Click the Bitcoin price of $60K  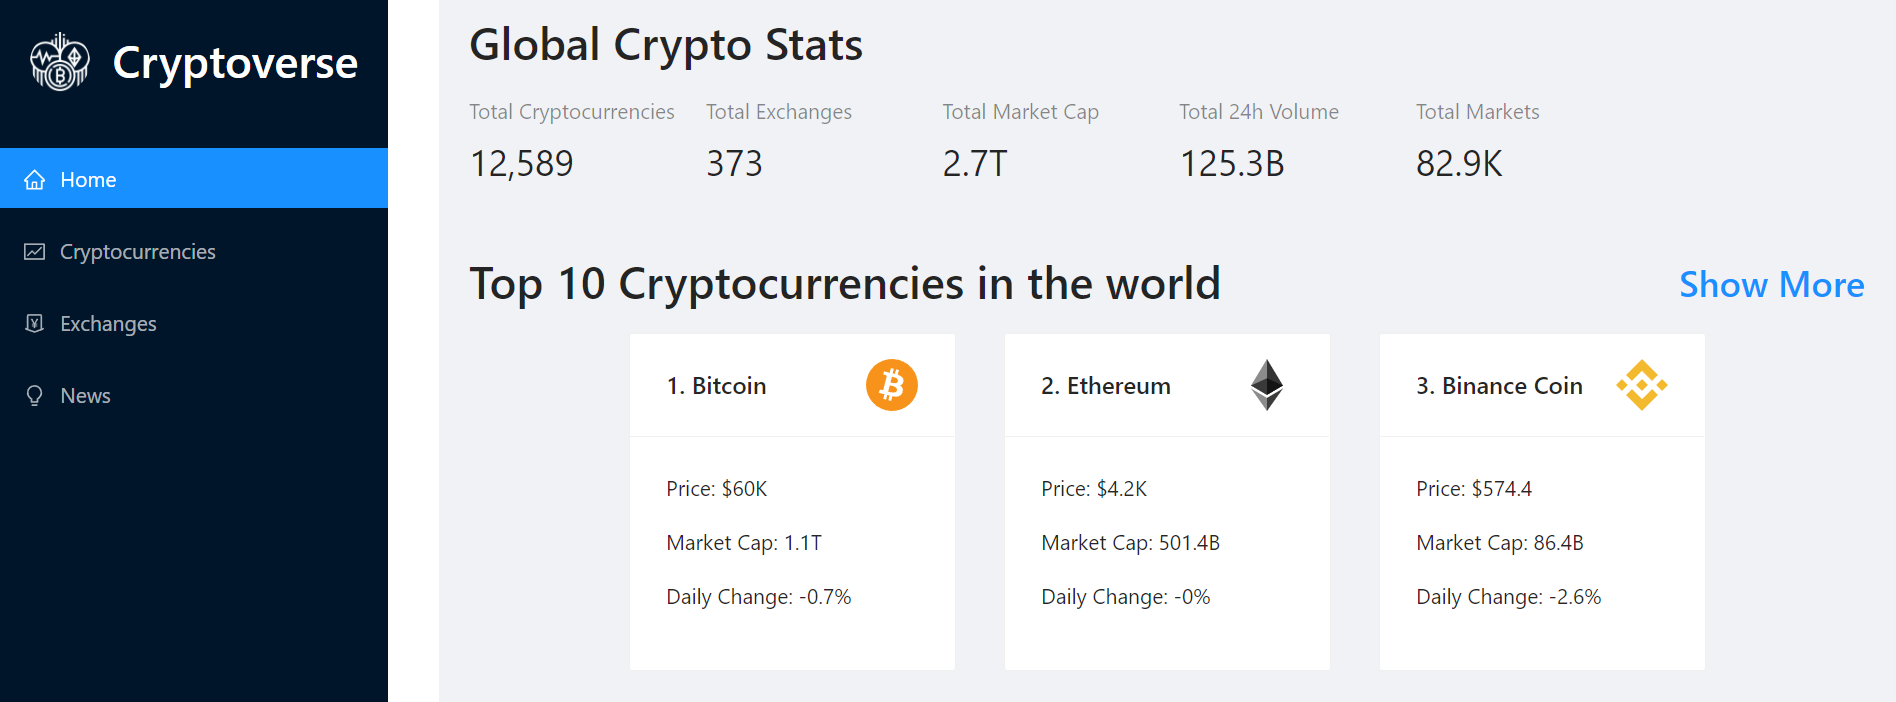pyautogui.click(x=717, y=489)
